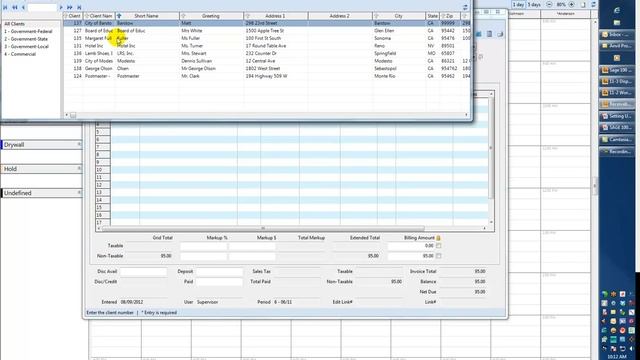This screenshot has height=360, width=640.
Task: Select 3 - Government-Local client type
Action: 27,47
